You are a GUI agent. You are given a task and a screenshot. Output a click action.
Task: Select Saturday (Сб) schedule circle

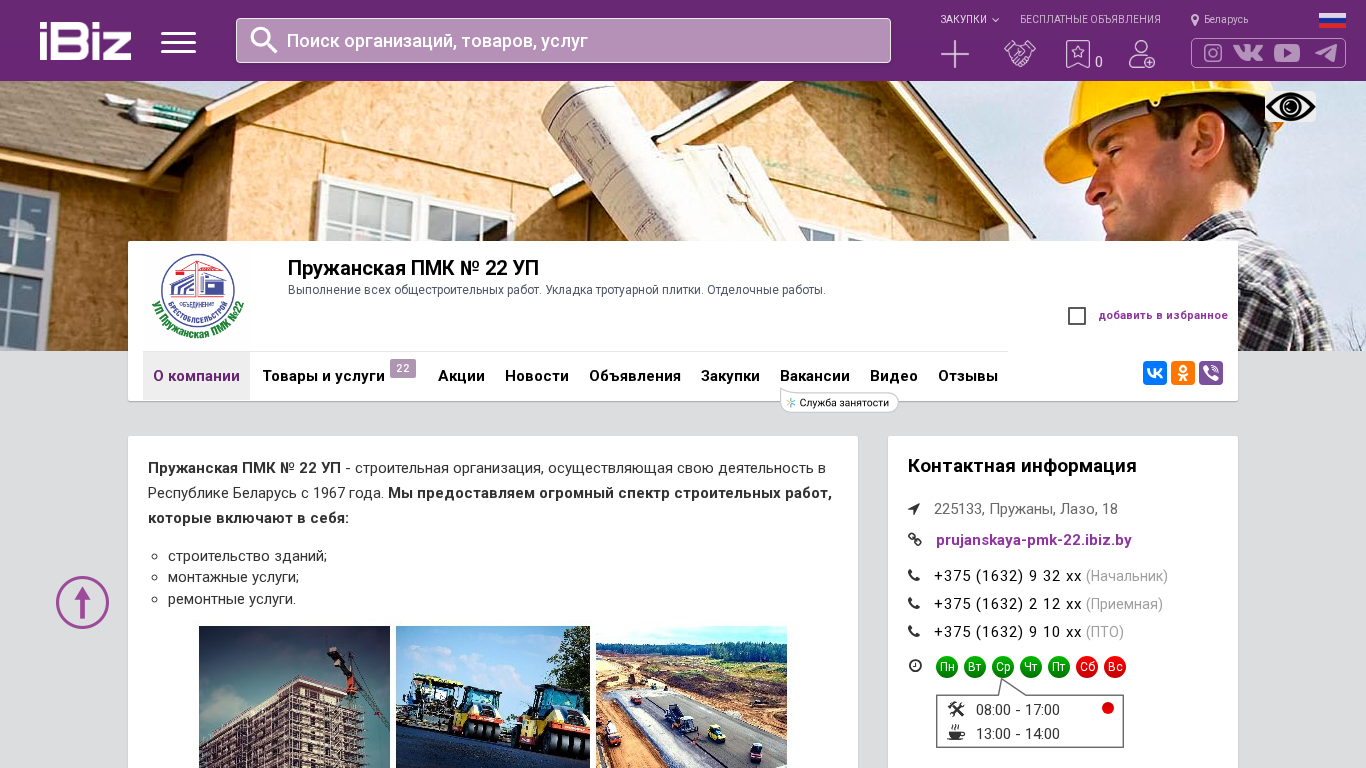[x=1087, y=667]
